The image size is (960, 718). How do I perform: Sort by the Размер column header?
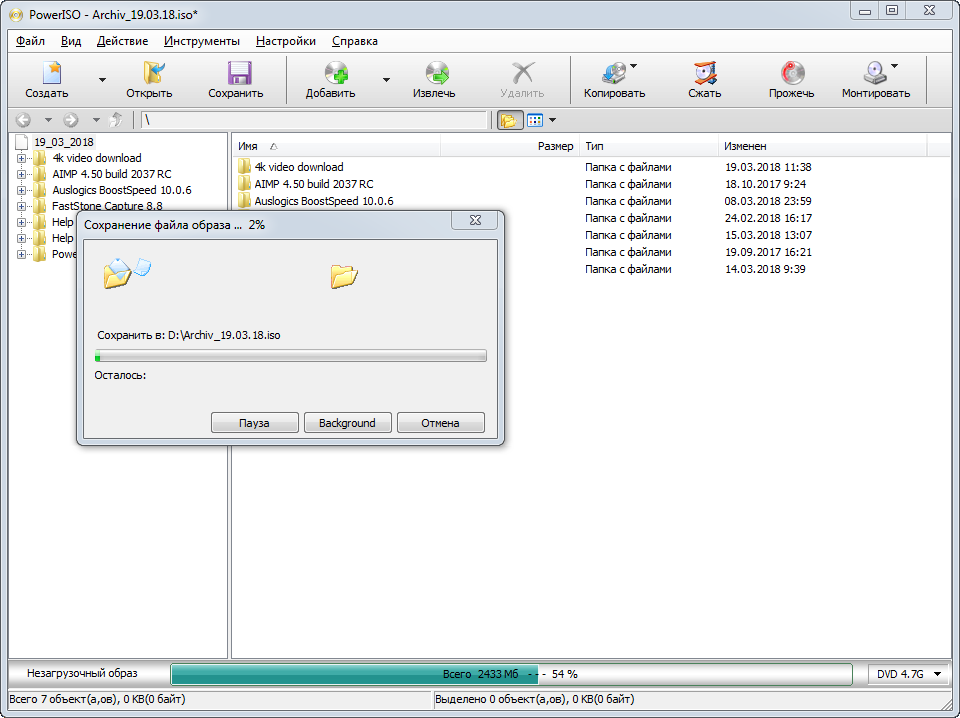click(510, 146)
